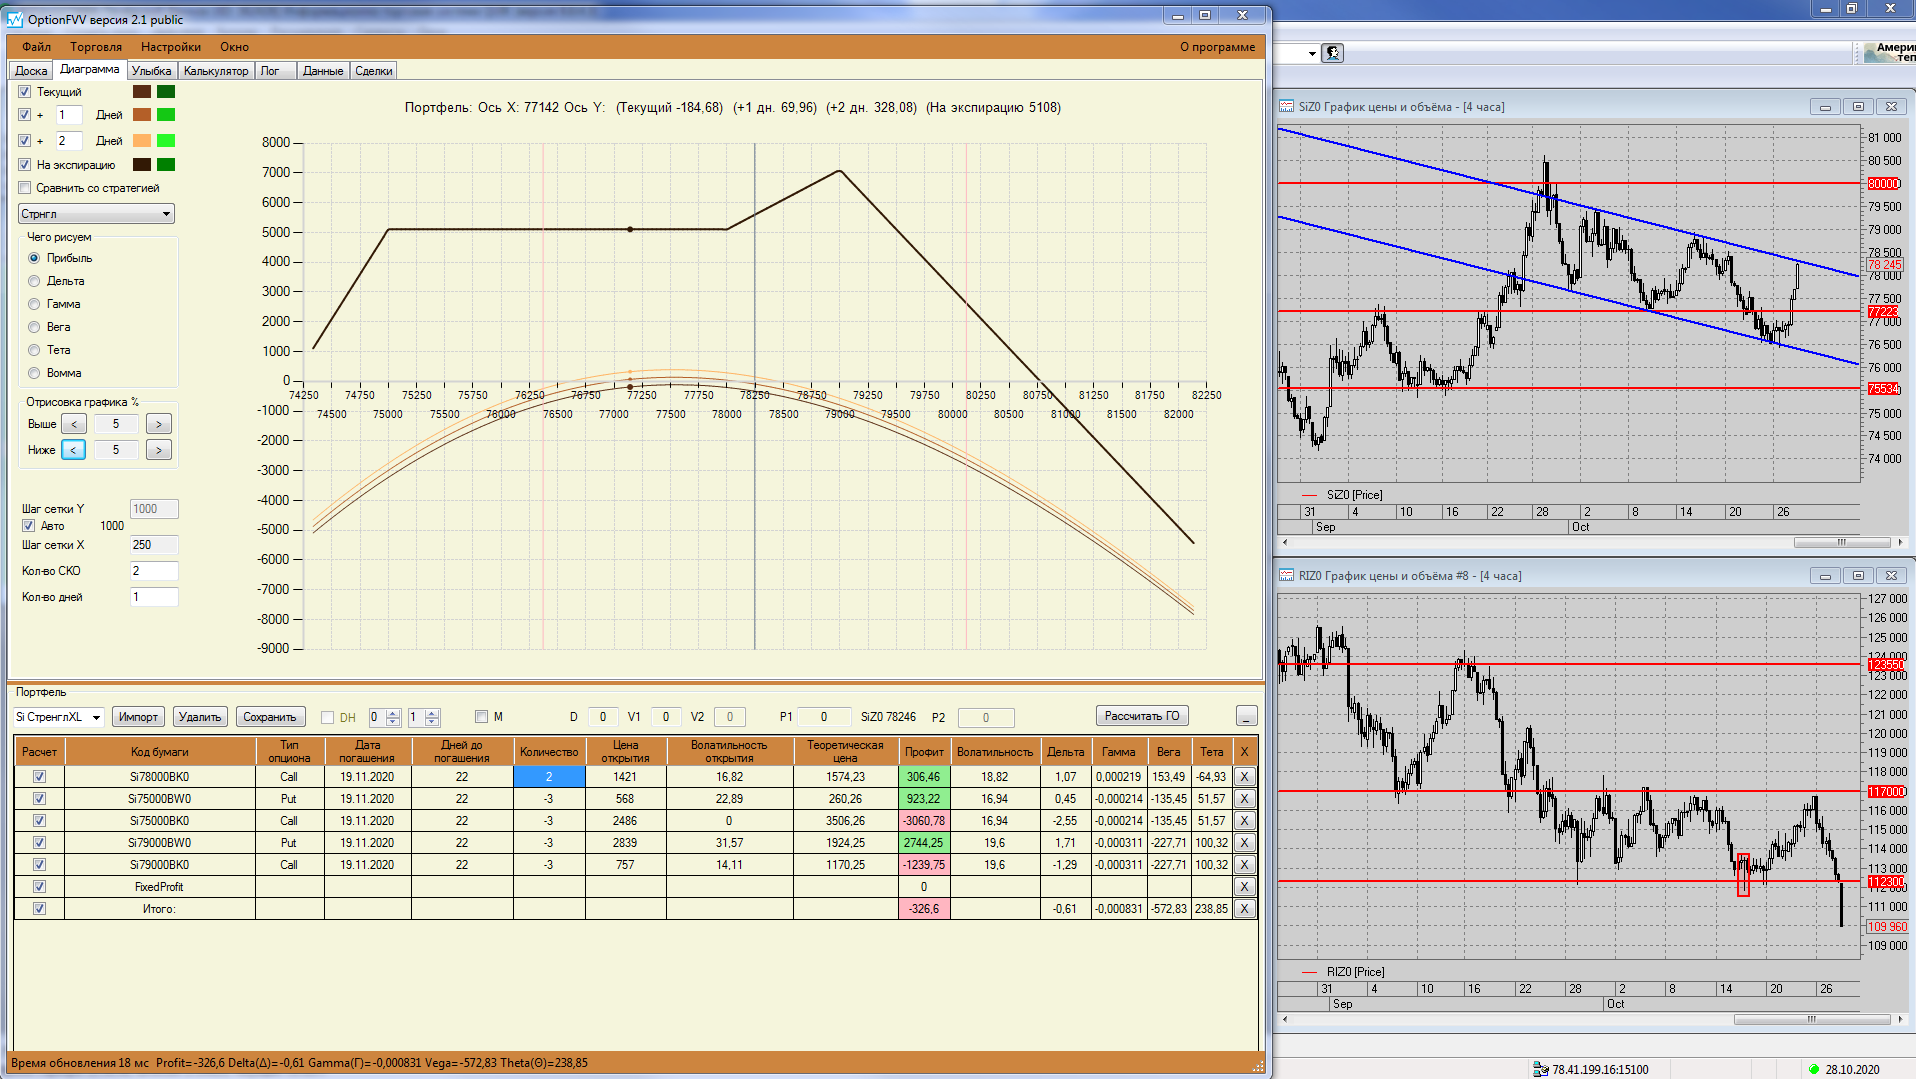Click the На экспирацию dark brown swatch
The width and height of the screenshot is (1916, 1079).
tap(142, 165)
